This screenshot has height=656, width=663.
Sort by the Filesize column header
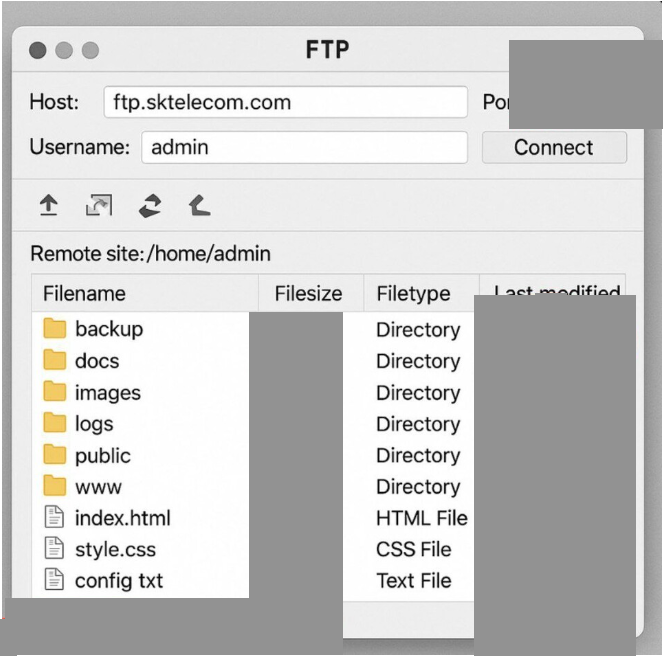coord(311,293)
